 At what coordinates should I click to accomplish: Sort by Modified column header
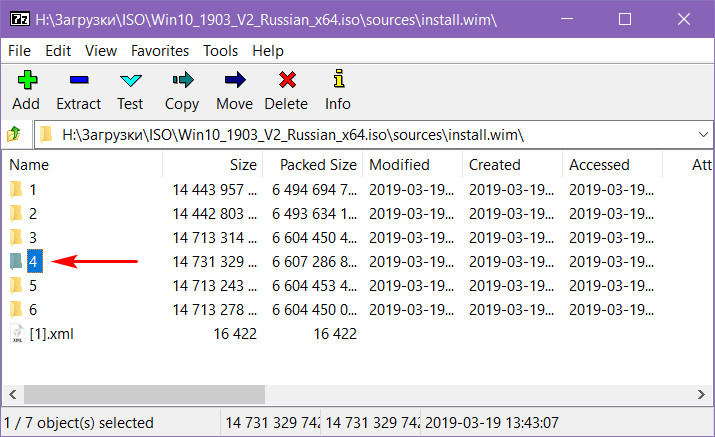point(412,165)
